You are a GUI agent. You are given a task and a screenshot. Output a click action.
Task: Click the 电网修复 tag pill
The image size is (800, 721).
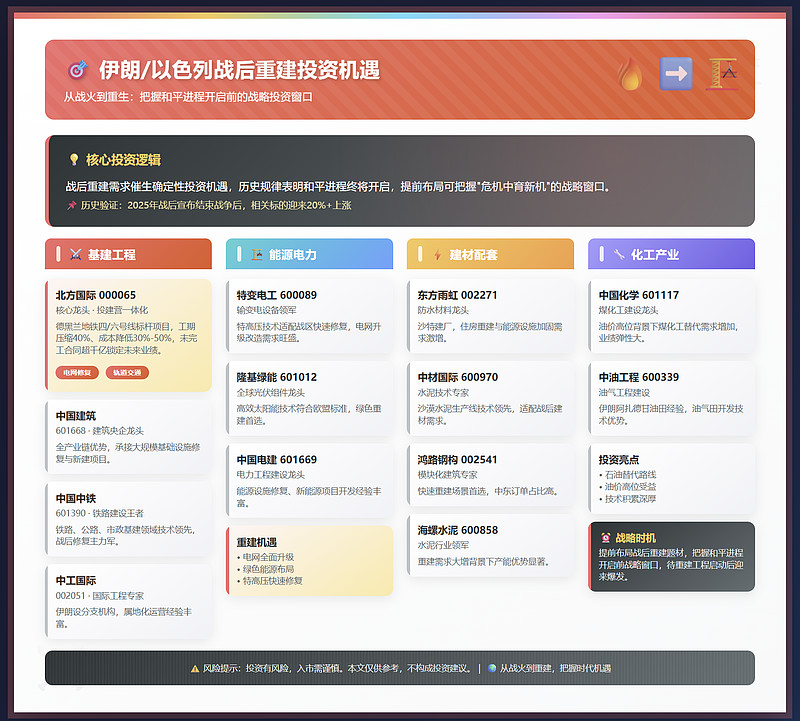tap(77, 372)
